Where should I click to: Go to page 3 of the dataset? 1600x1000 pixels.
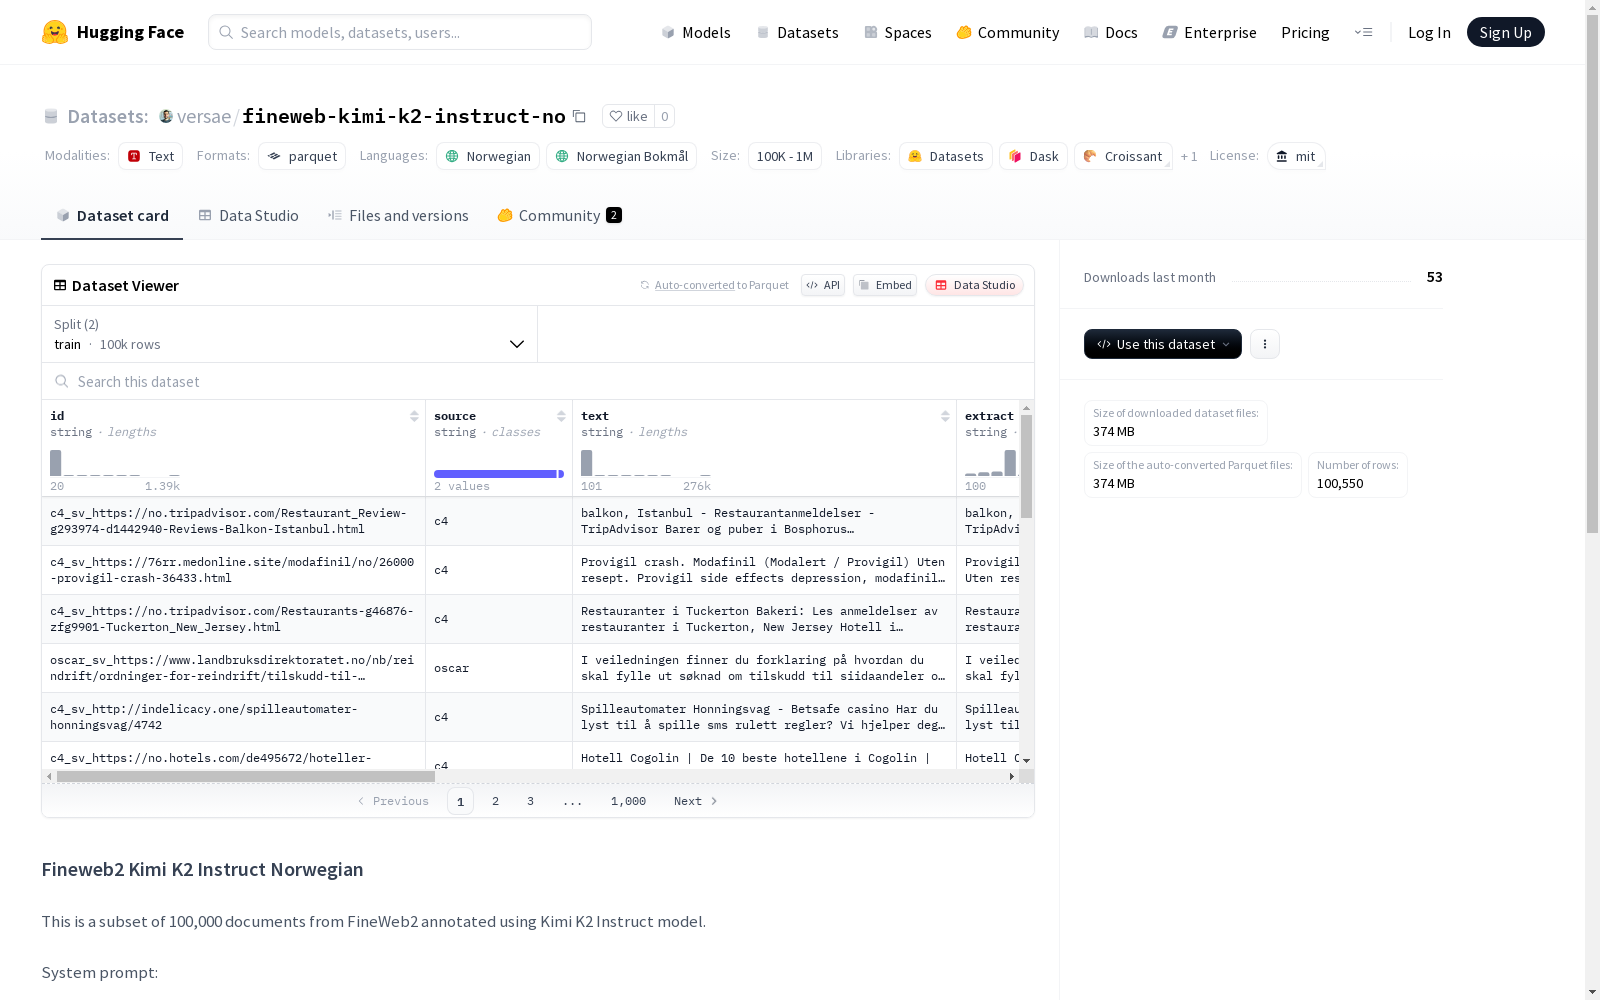530,801
